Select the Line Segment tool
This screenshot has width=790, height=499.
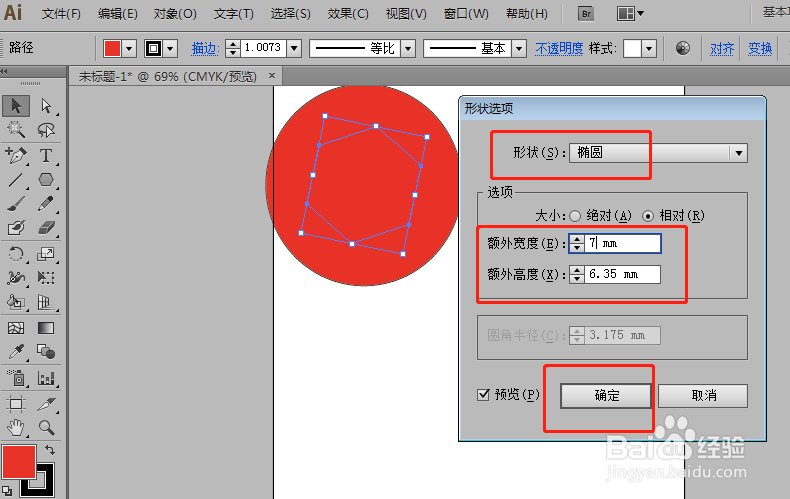pos(16,179)
